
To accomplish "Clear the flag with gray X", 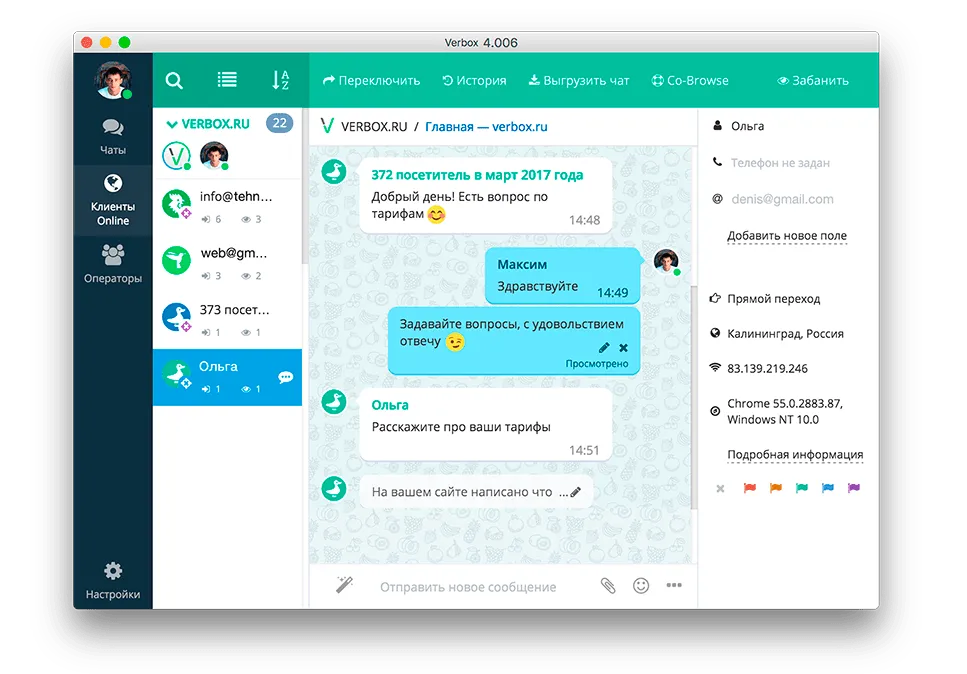I will pyautogui.click(x=720, y=489).
